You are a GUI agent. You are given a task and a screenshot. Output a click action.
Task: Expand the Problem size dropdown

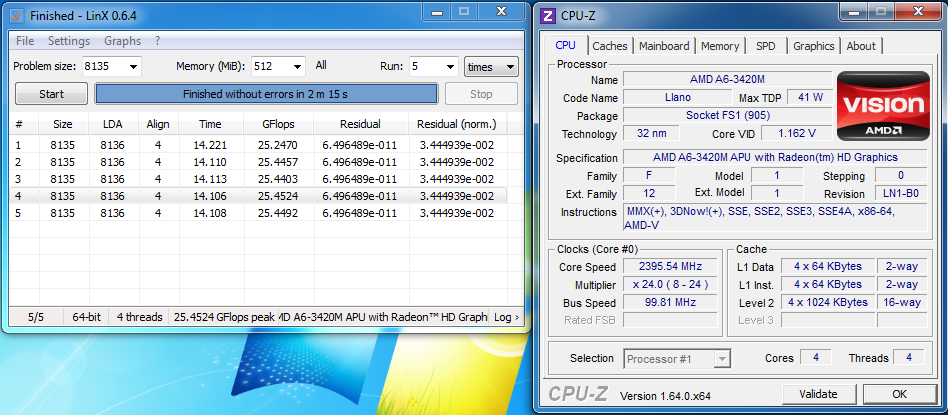133,67
